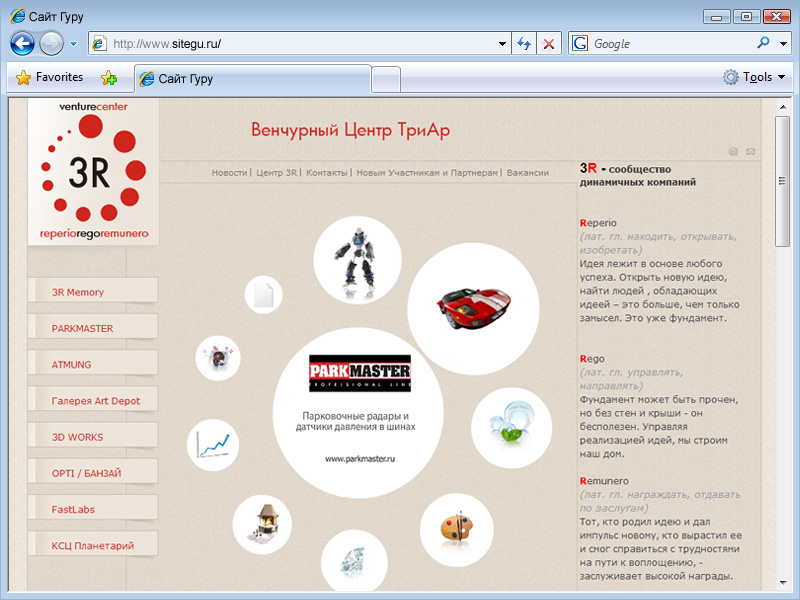This screenshot has width=800, height=600.
Task: Click the 3R Memory sidebar button
Action: point(93,291)
